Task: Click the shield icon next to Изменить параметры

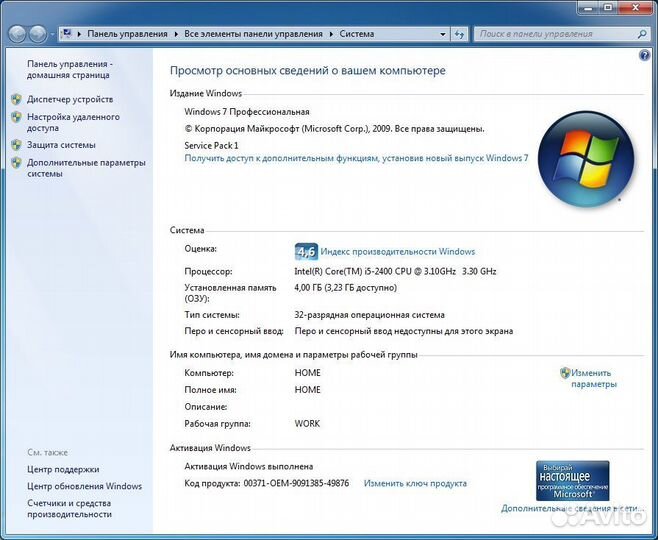Action: coord(565,373)
